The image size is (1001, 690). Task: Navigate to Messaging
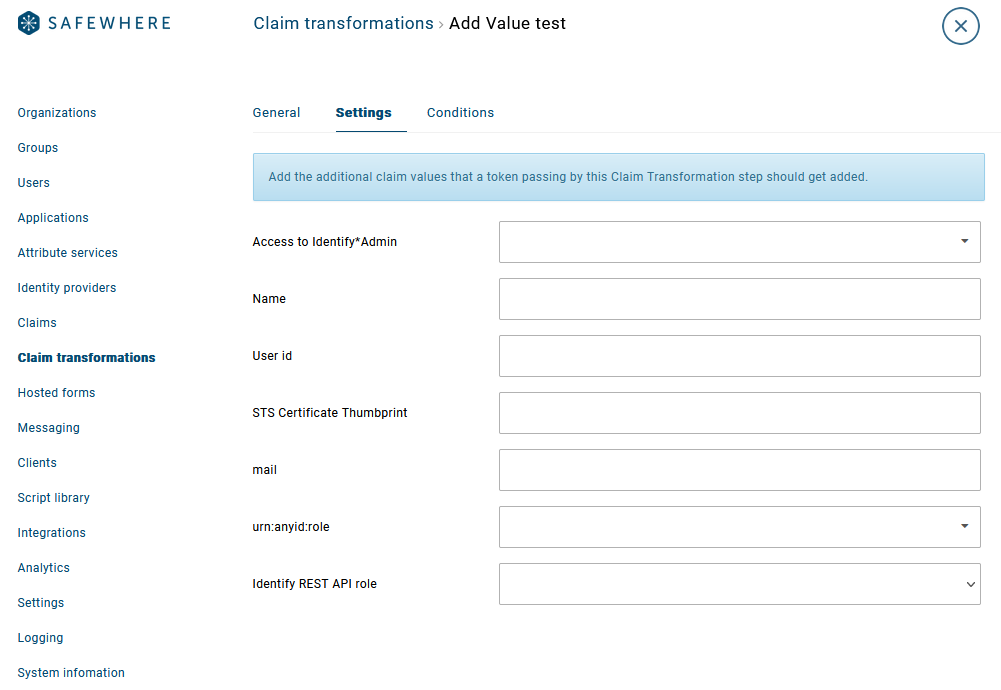click(x=49, y=428)
